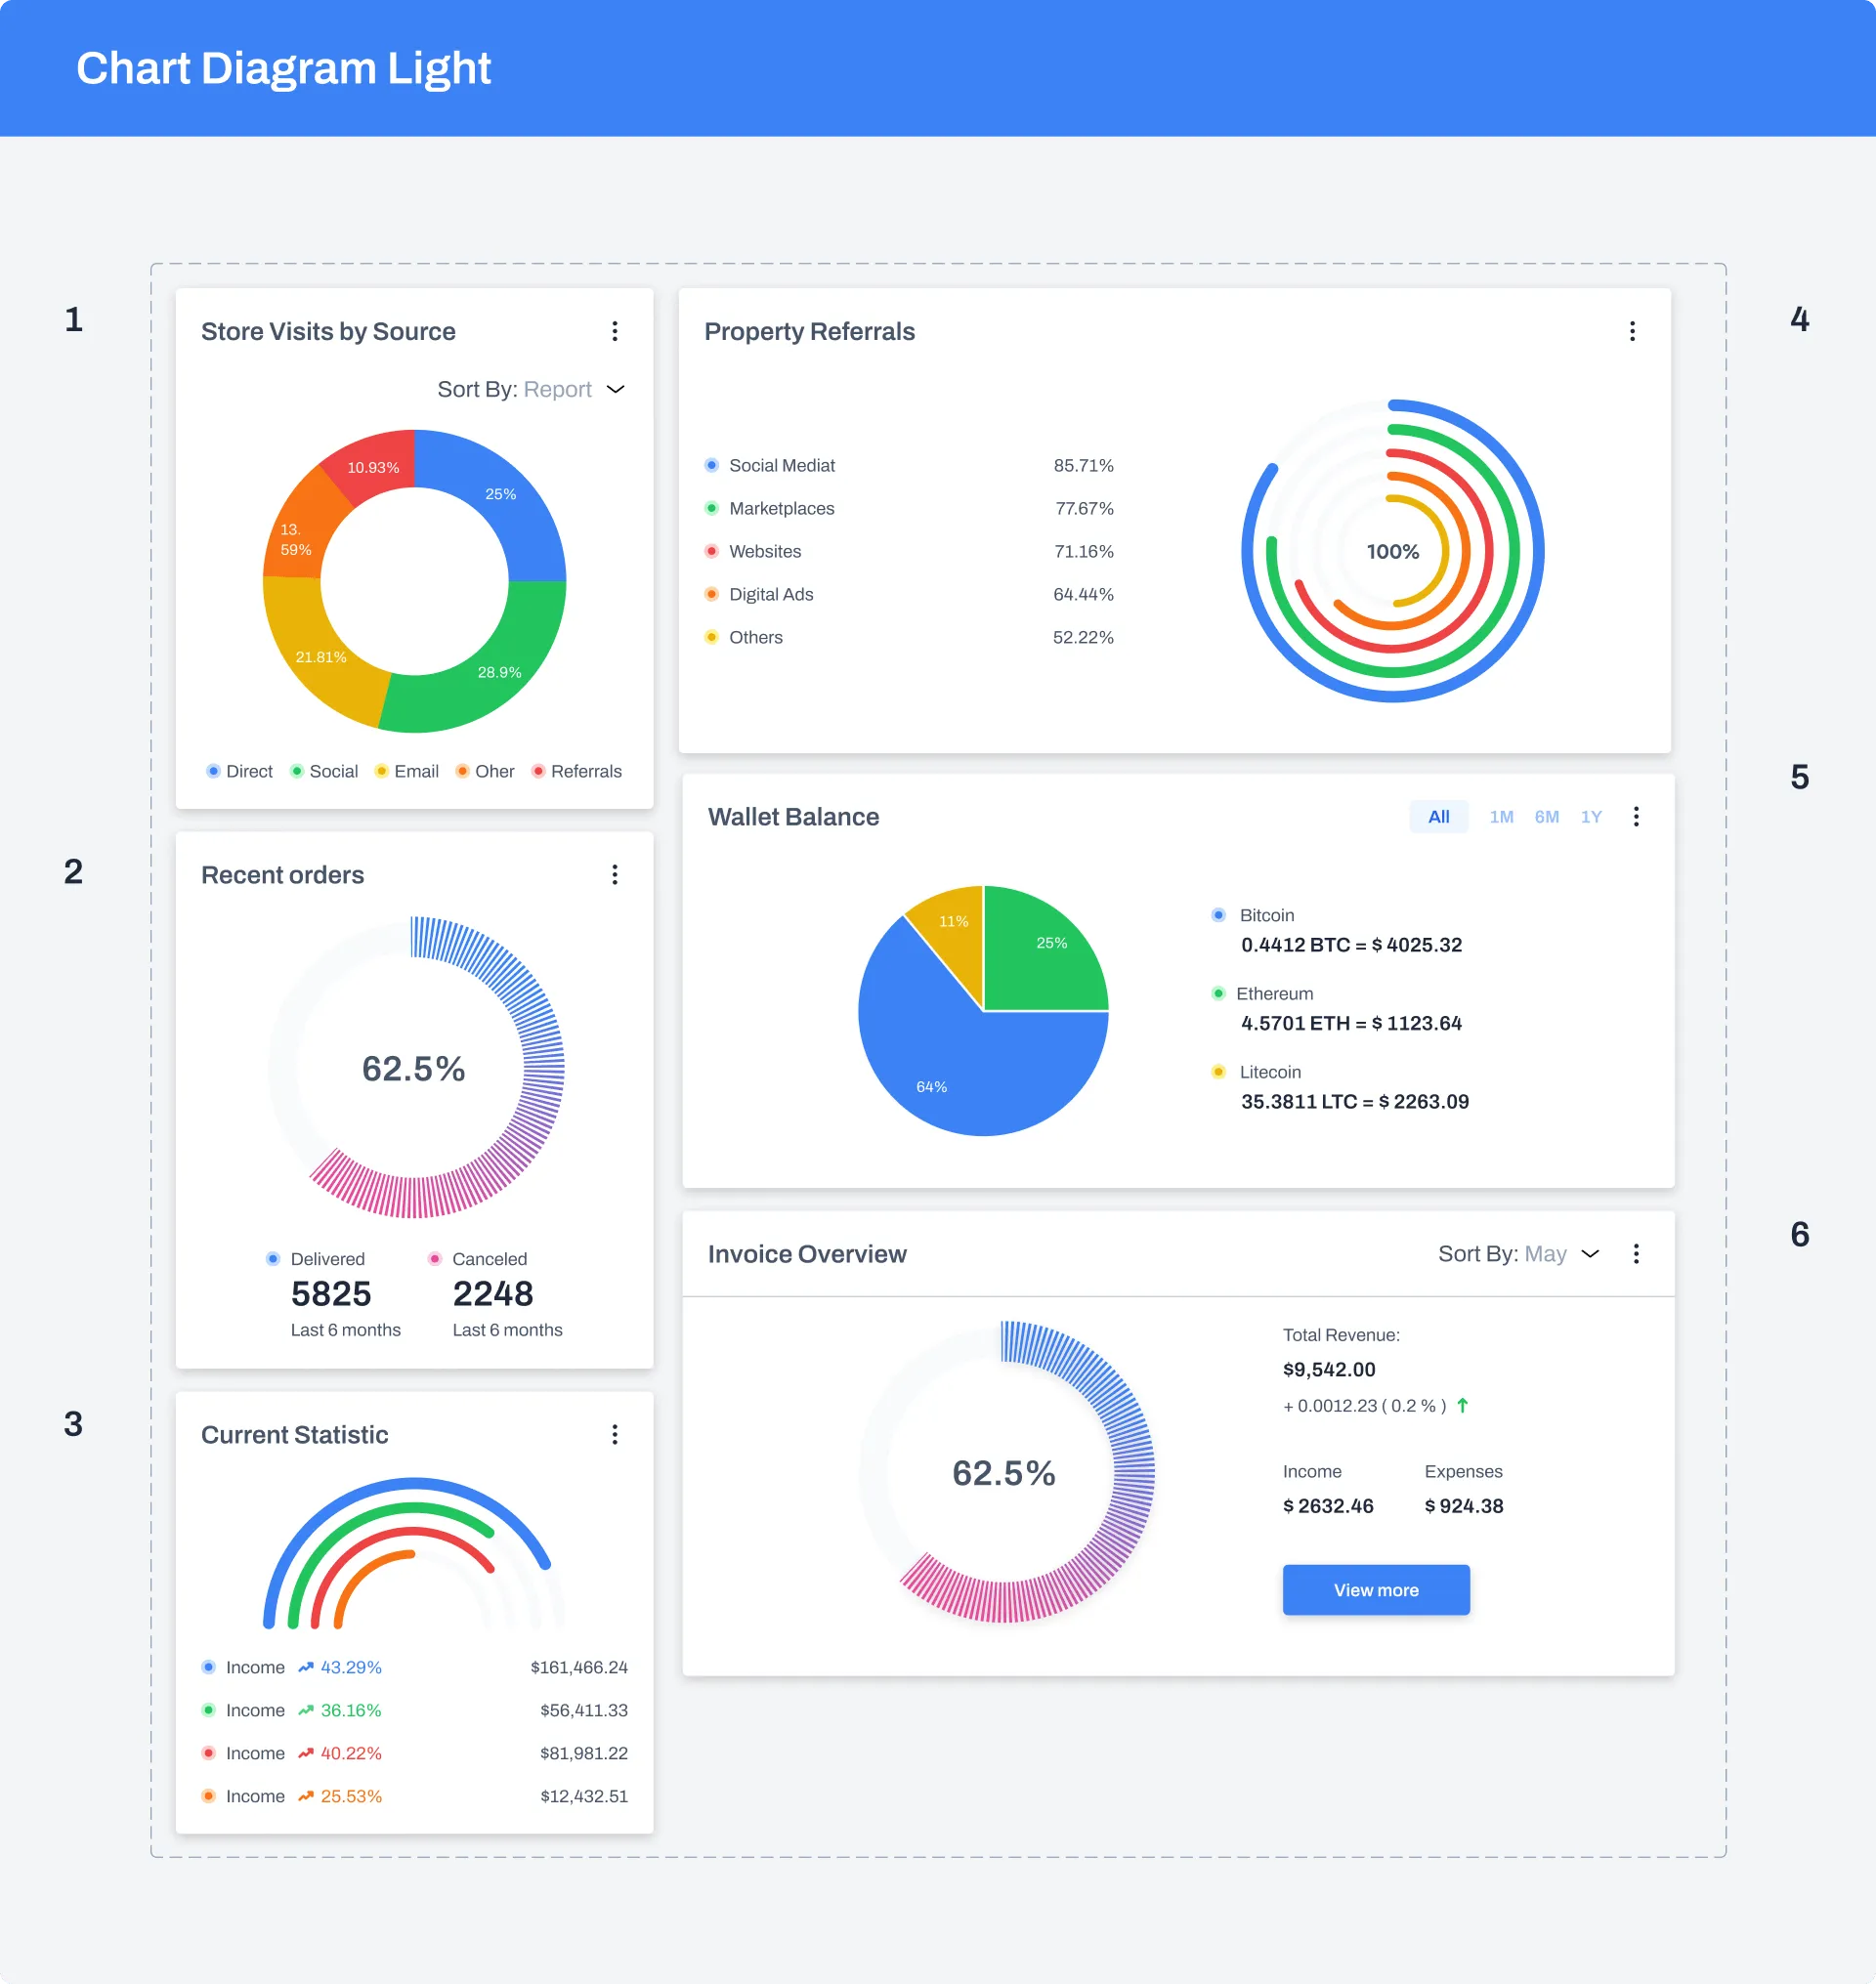The height and width of the screenshot is (1984, 1876).
Task: Open the Property Referrals options menu
Action: coord(1633,331)
